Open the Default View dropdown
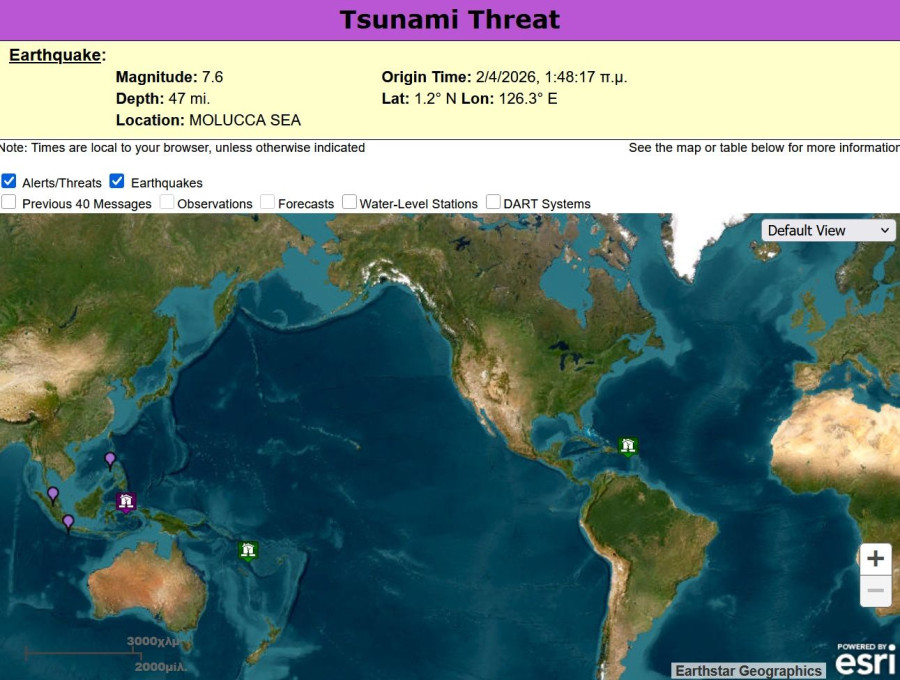The width and height of the screenshot is (900, 680). pos(827,230)
